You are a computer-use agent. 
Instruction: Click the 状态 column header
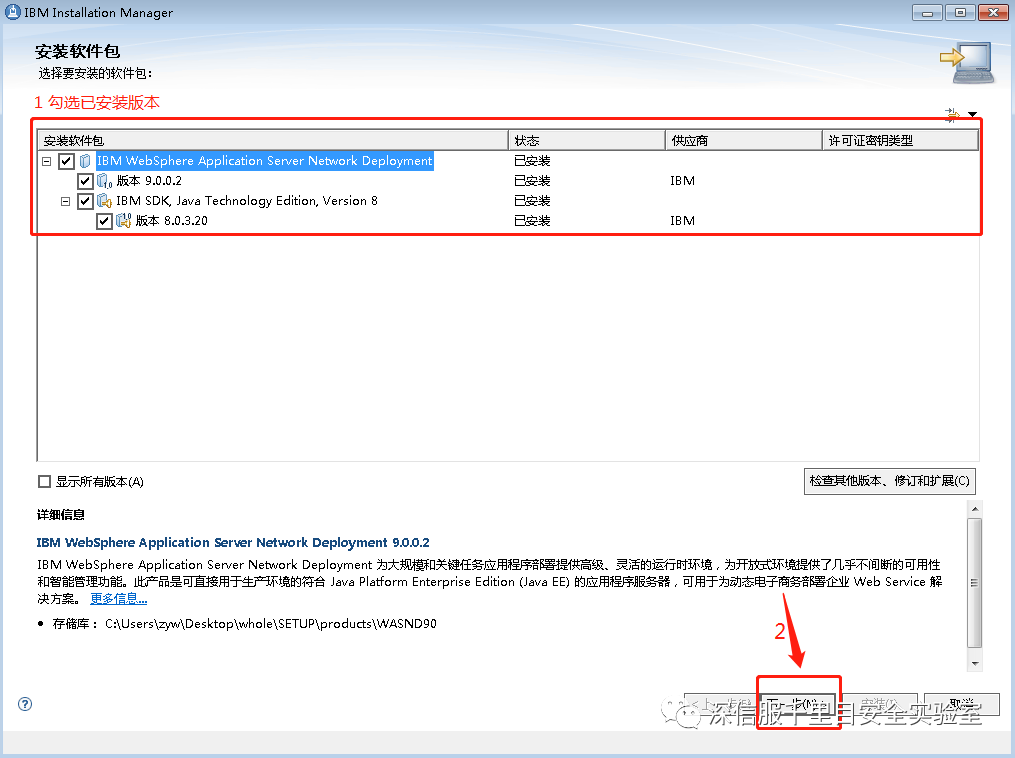coord(587,140)
